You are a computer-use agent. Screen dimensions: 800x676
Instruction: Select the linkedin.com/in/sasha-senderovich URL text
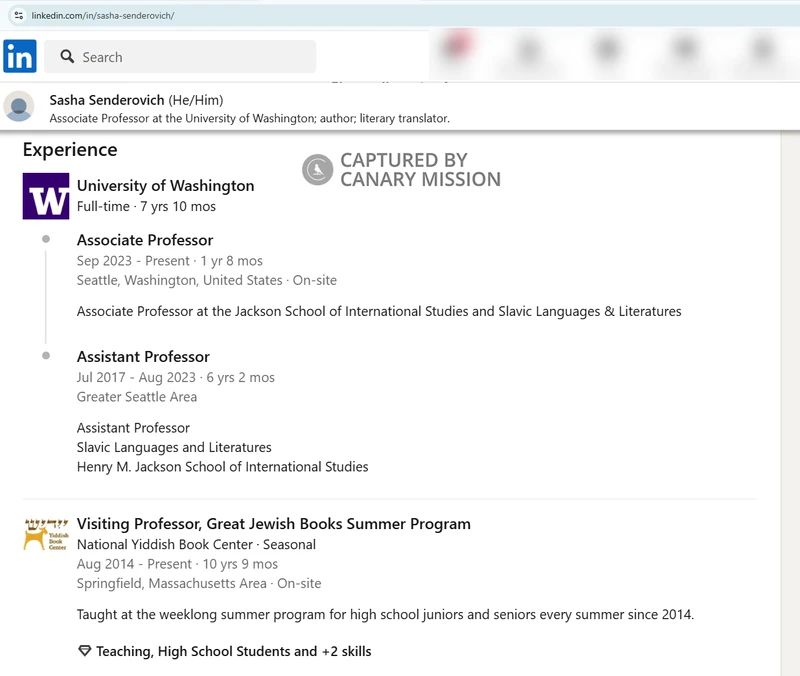click(x=103, y=16)
